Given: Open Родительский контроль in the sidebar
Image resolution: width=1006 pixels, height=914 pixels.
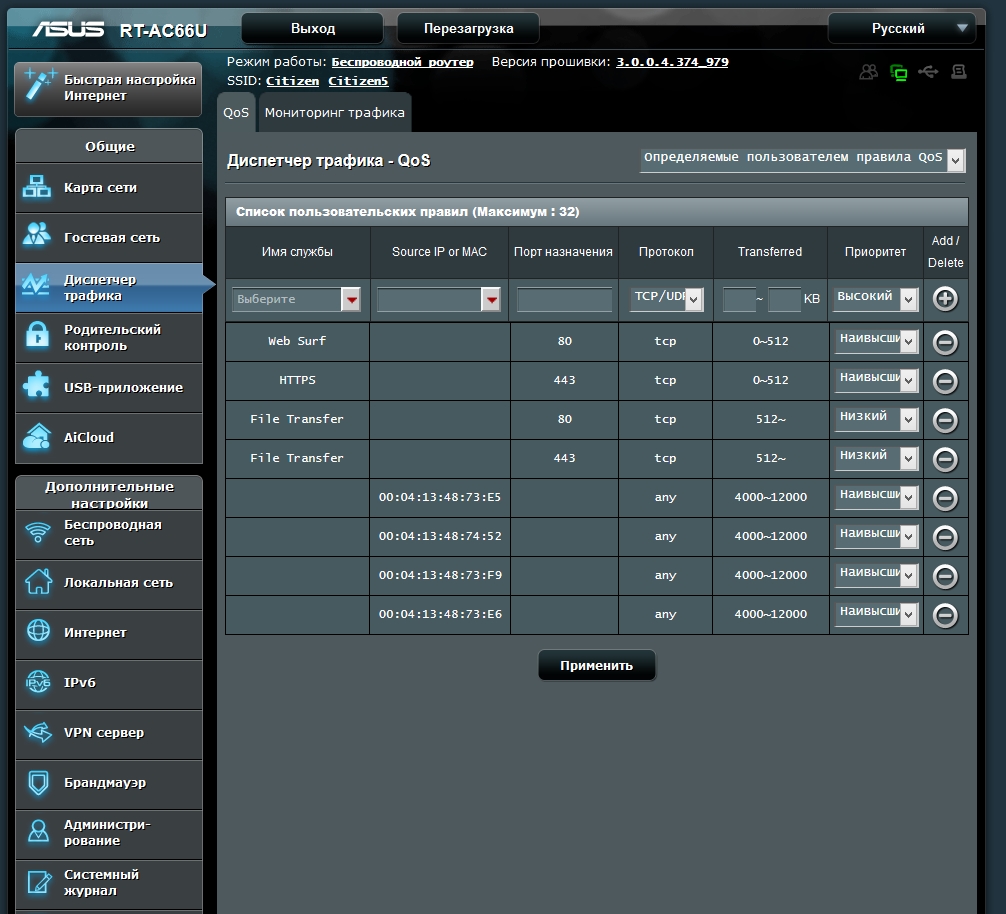Looking at the screenshot, I should (x=110, y=338).
